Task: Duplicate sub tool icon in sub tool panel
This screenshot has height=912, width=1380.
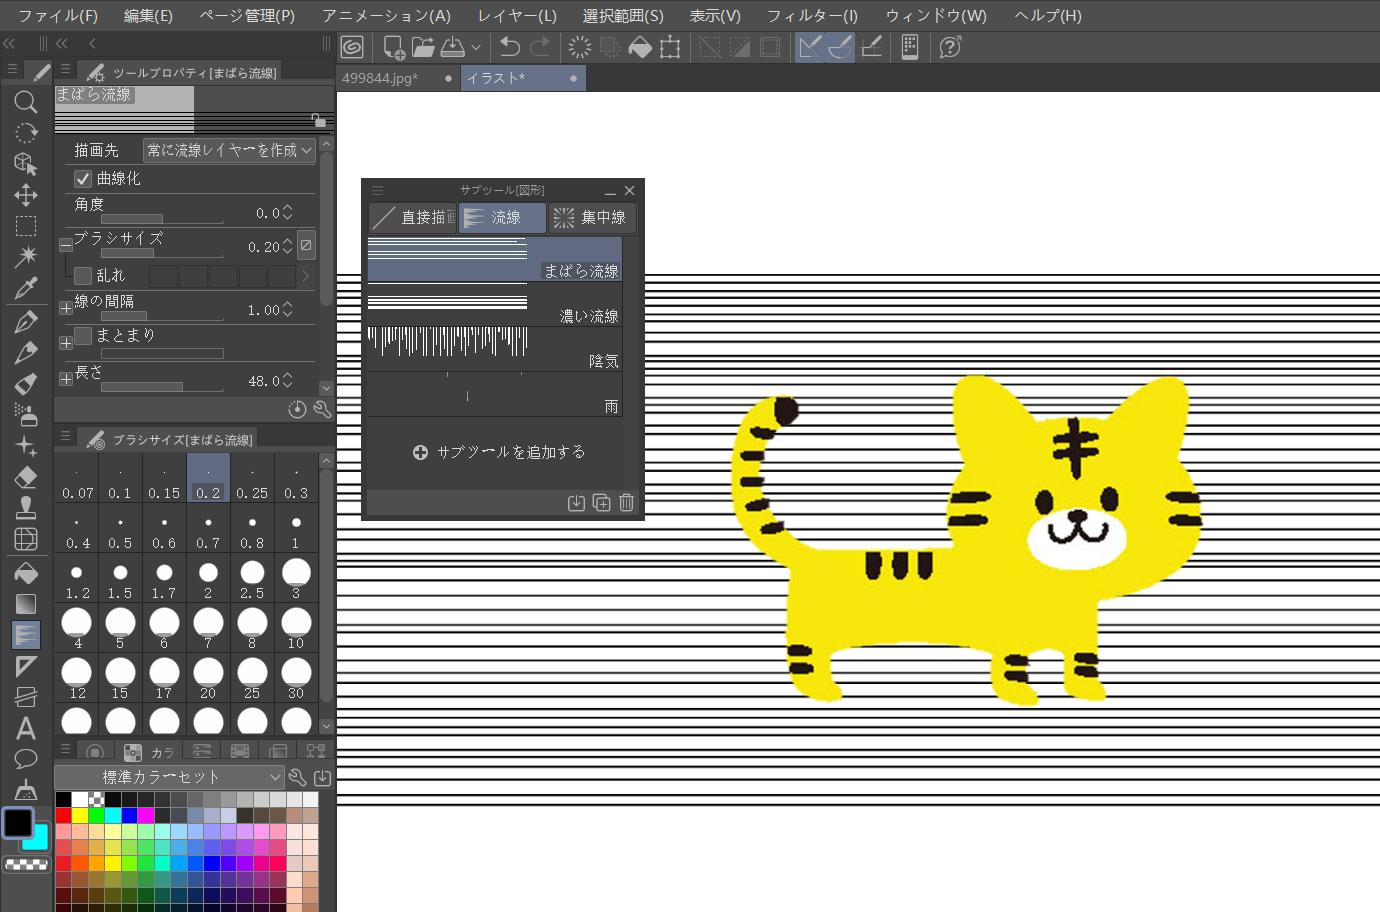Action: tap(601, 503)
